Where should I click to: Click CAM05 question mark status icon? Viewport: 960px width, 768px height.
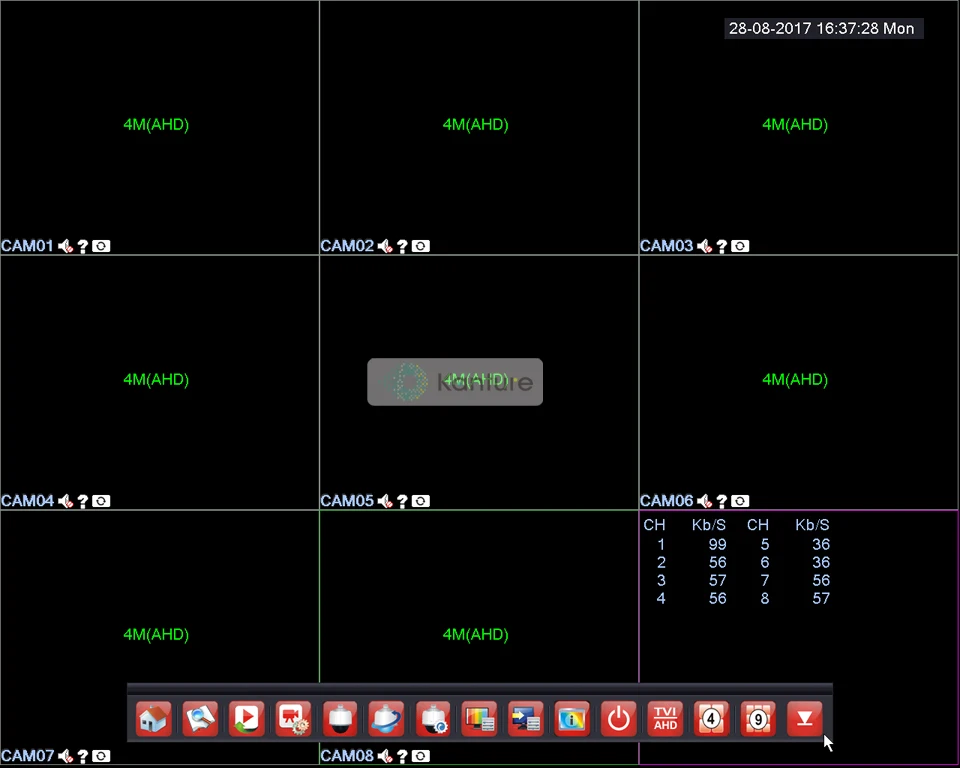tap(402, 501)
